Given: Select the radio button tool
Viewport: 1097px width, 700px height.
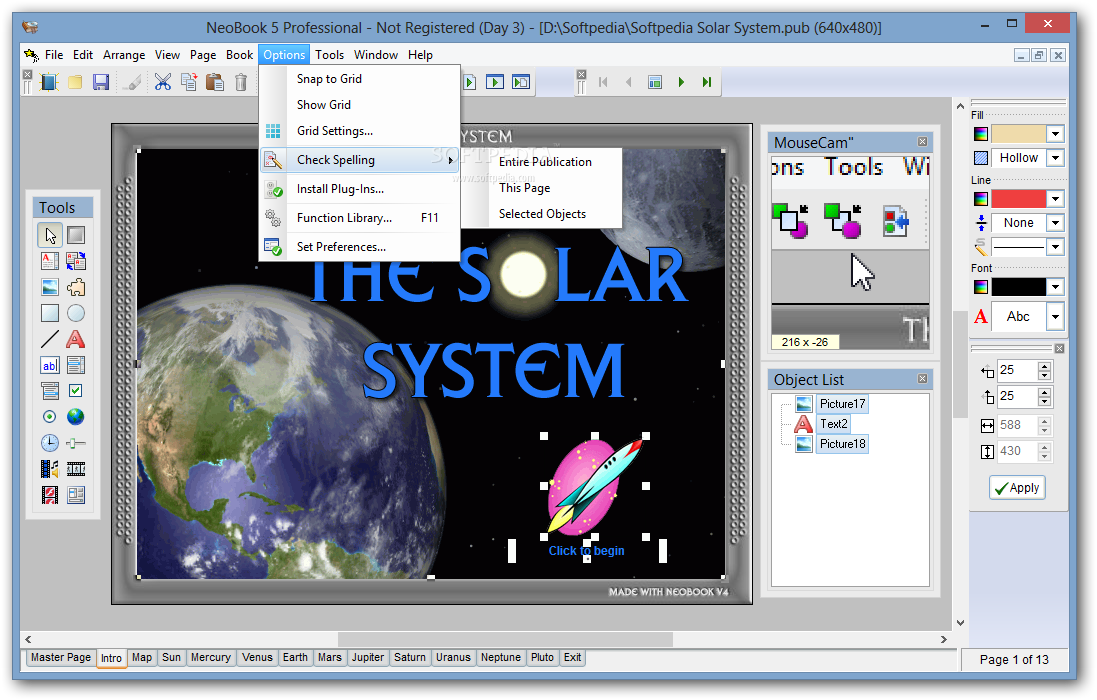Looking at the screenshot, I should pos(50,417).
